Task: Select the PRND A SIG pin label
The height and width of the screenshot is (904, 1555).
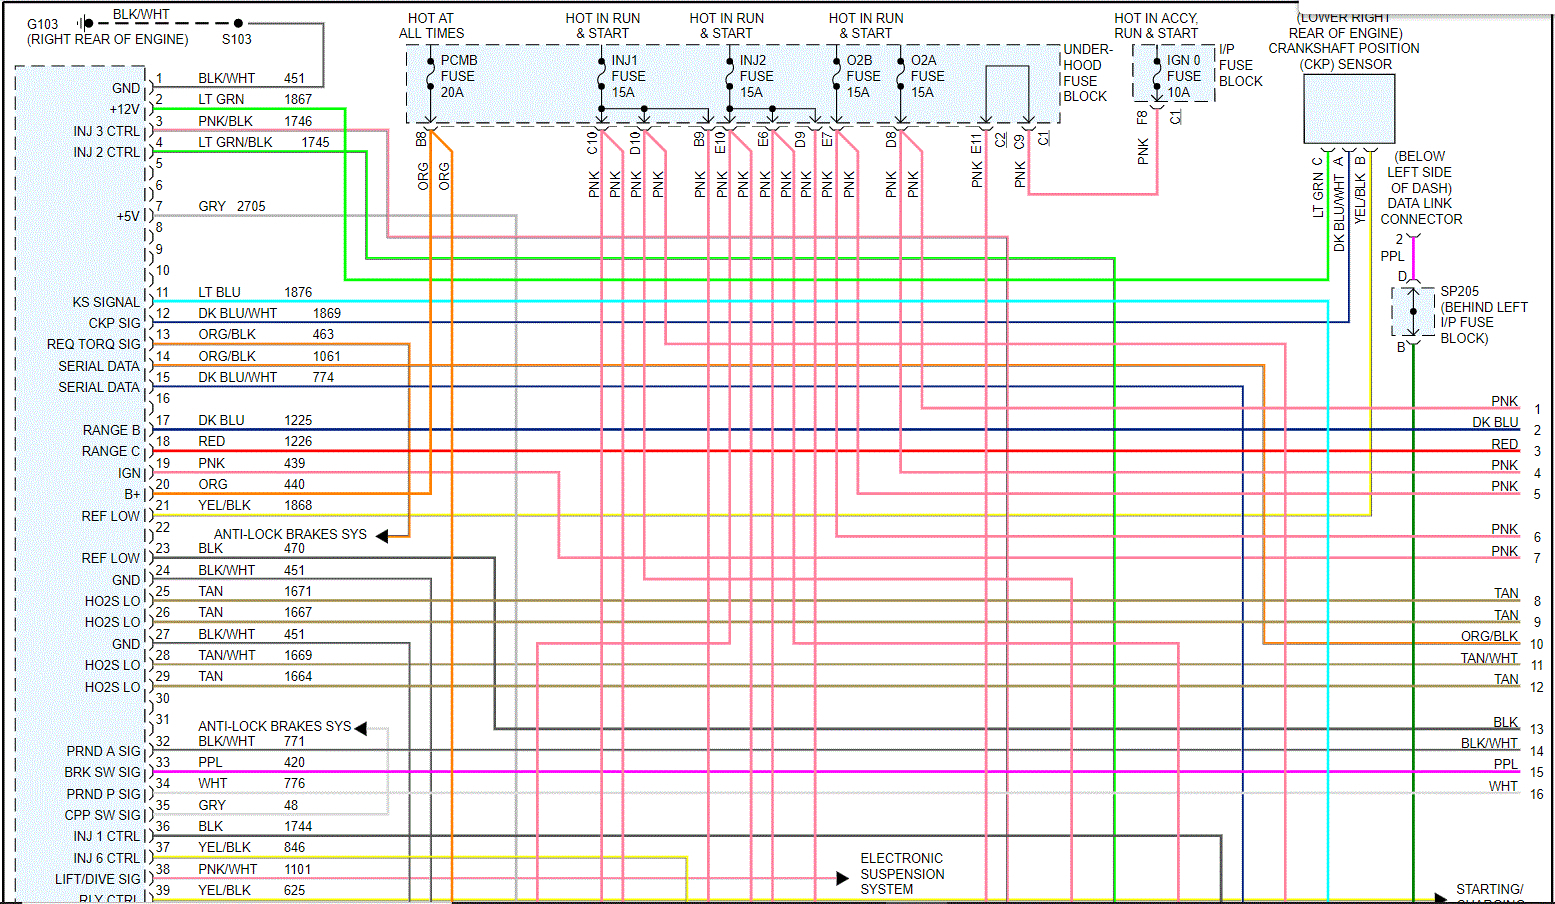Action: (x=104, y=751)
